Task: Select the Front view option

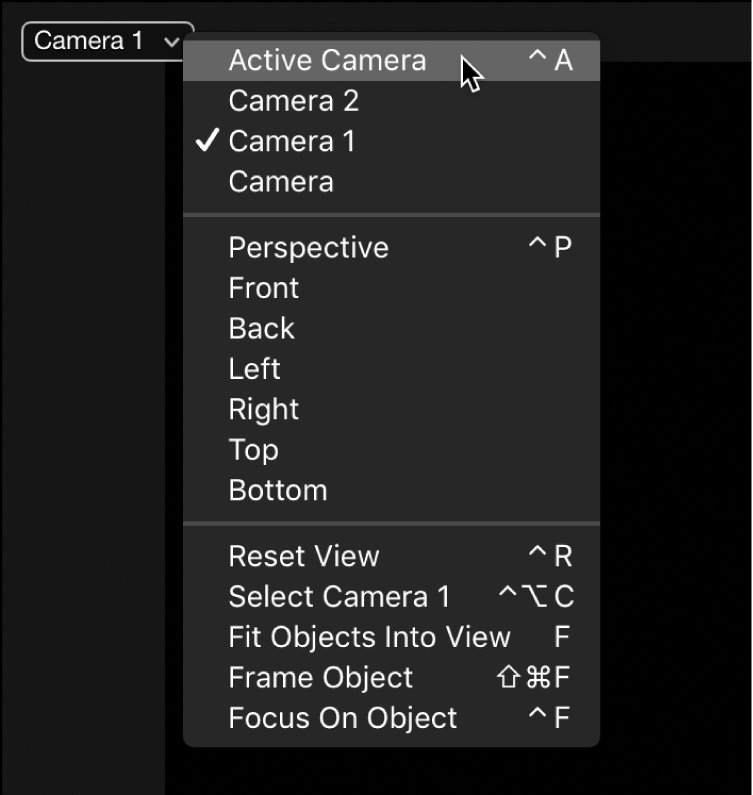Action: coord(263,288)
